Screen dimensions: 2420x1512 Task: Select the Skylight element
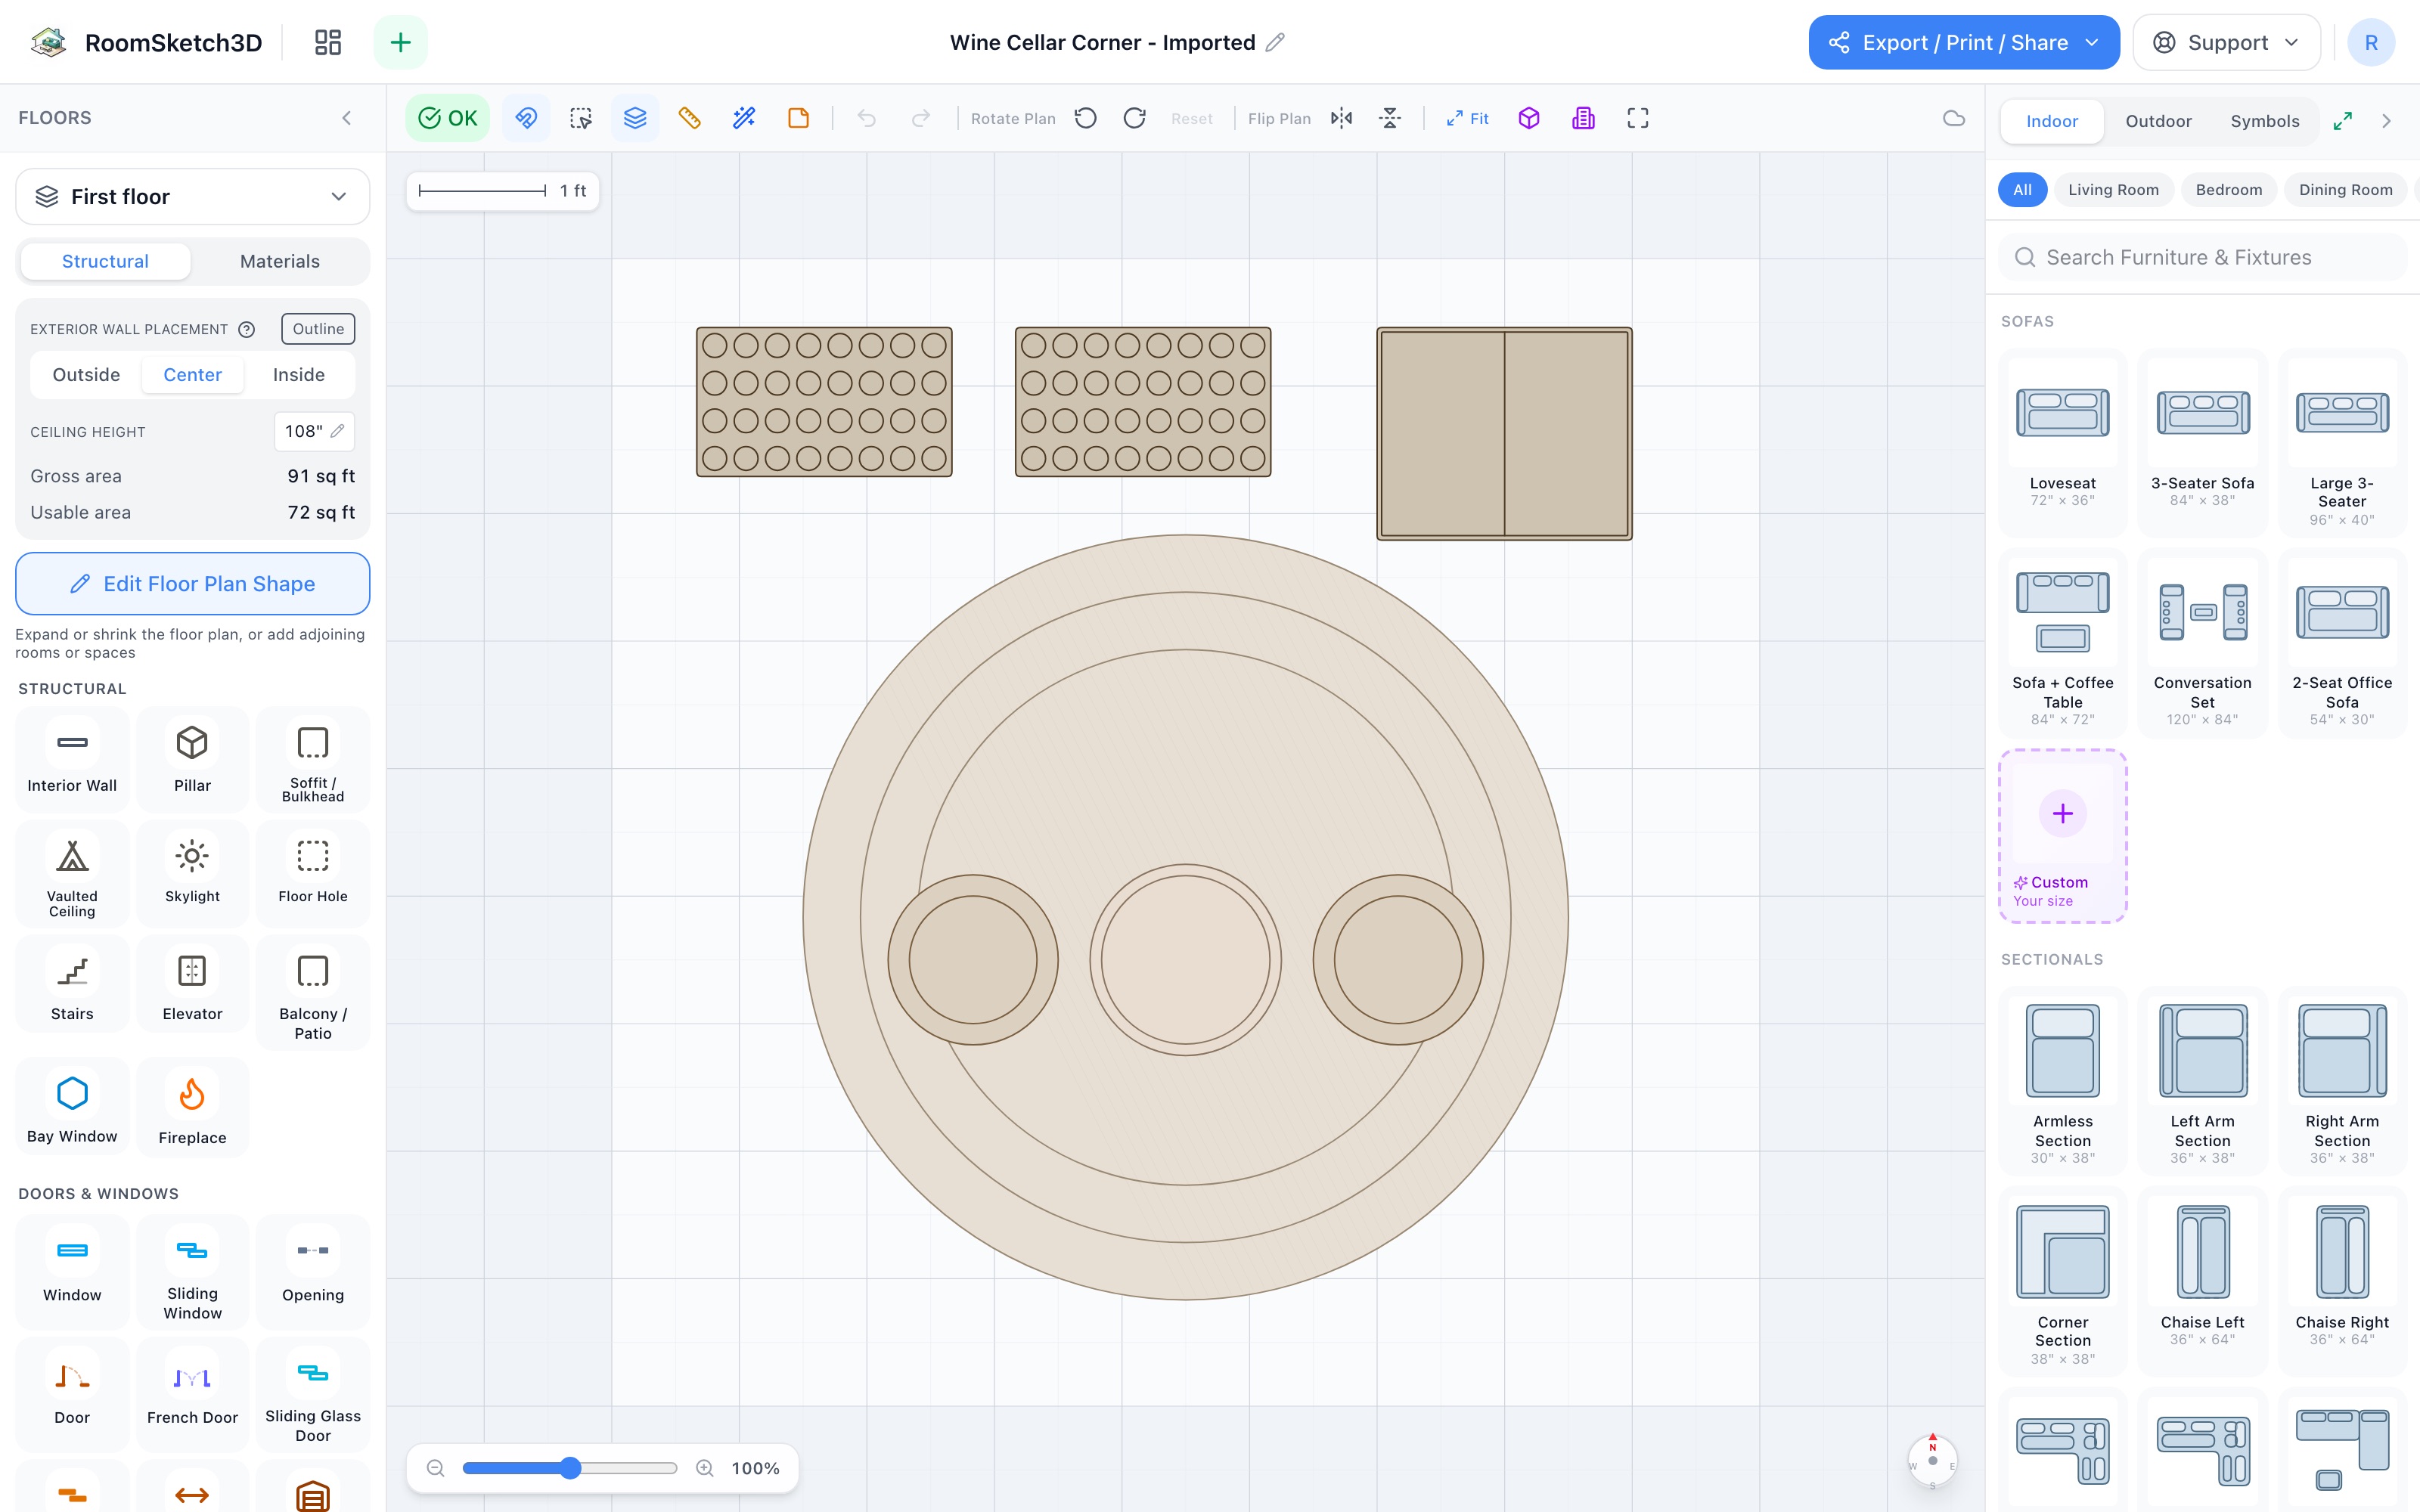click(x=192, y=874)
